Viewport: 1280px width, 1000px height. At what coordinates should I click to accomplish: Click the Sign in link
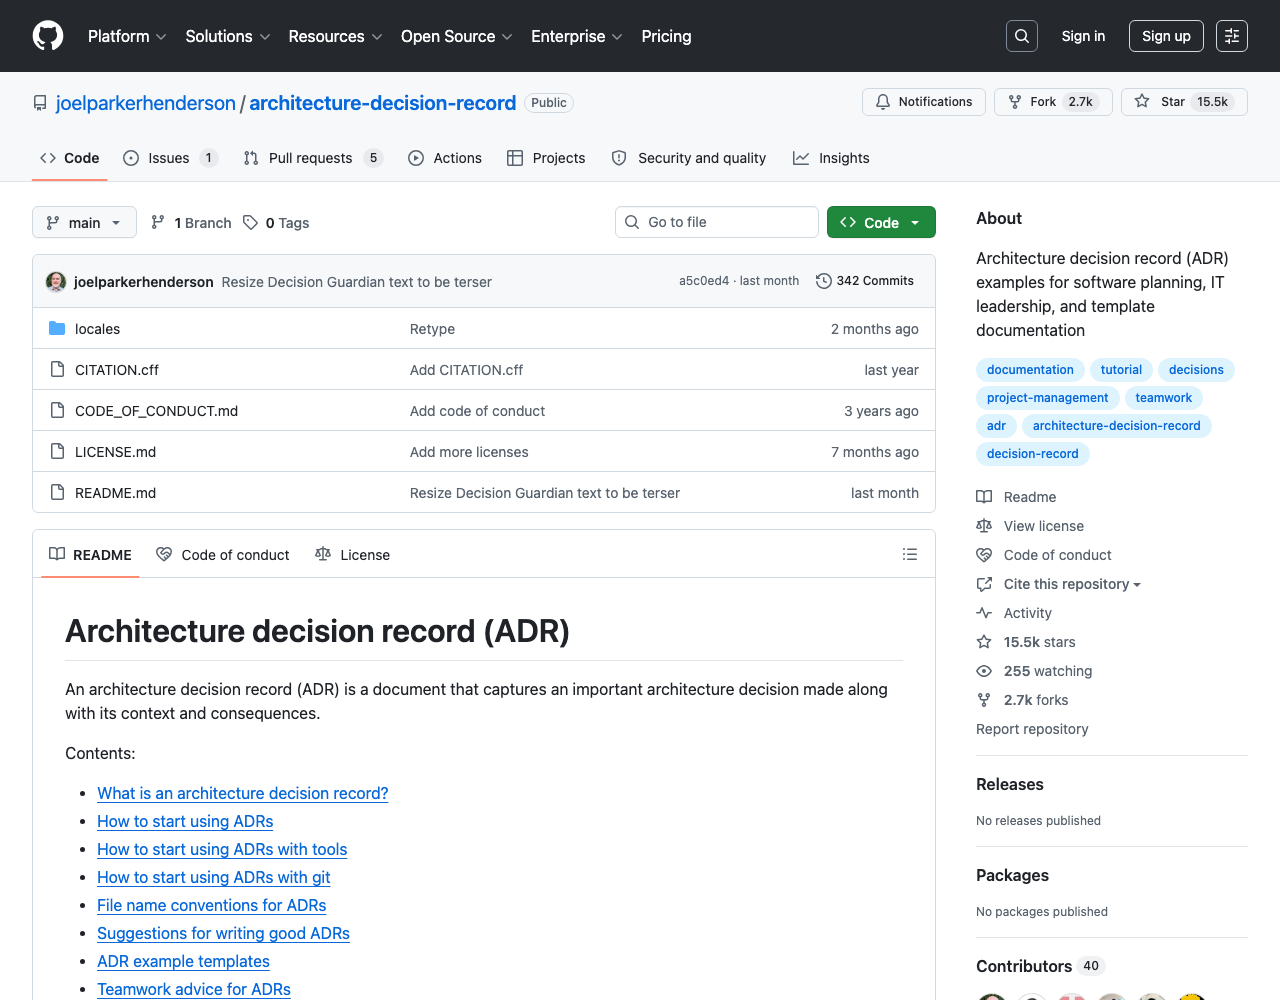1083,36
